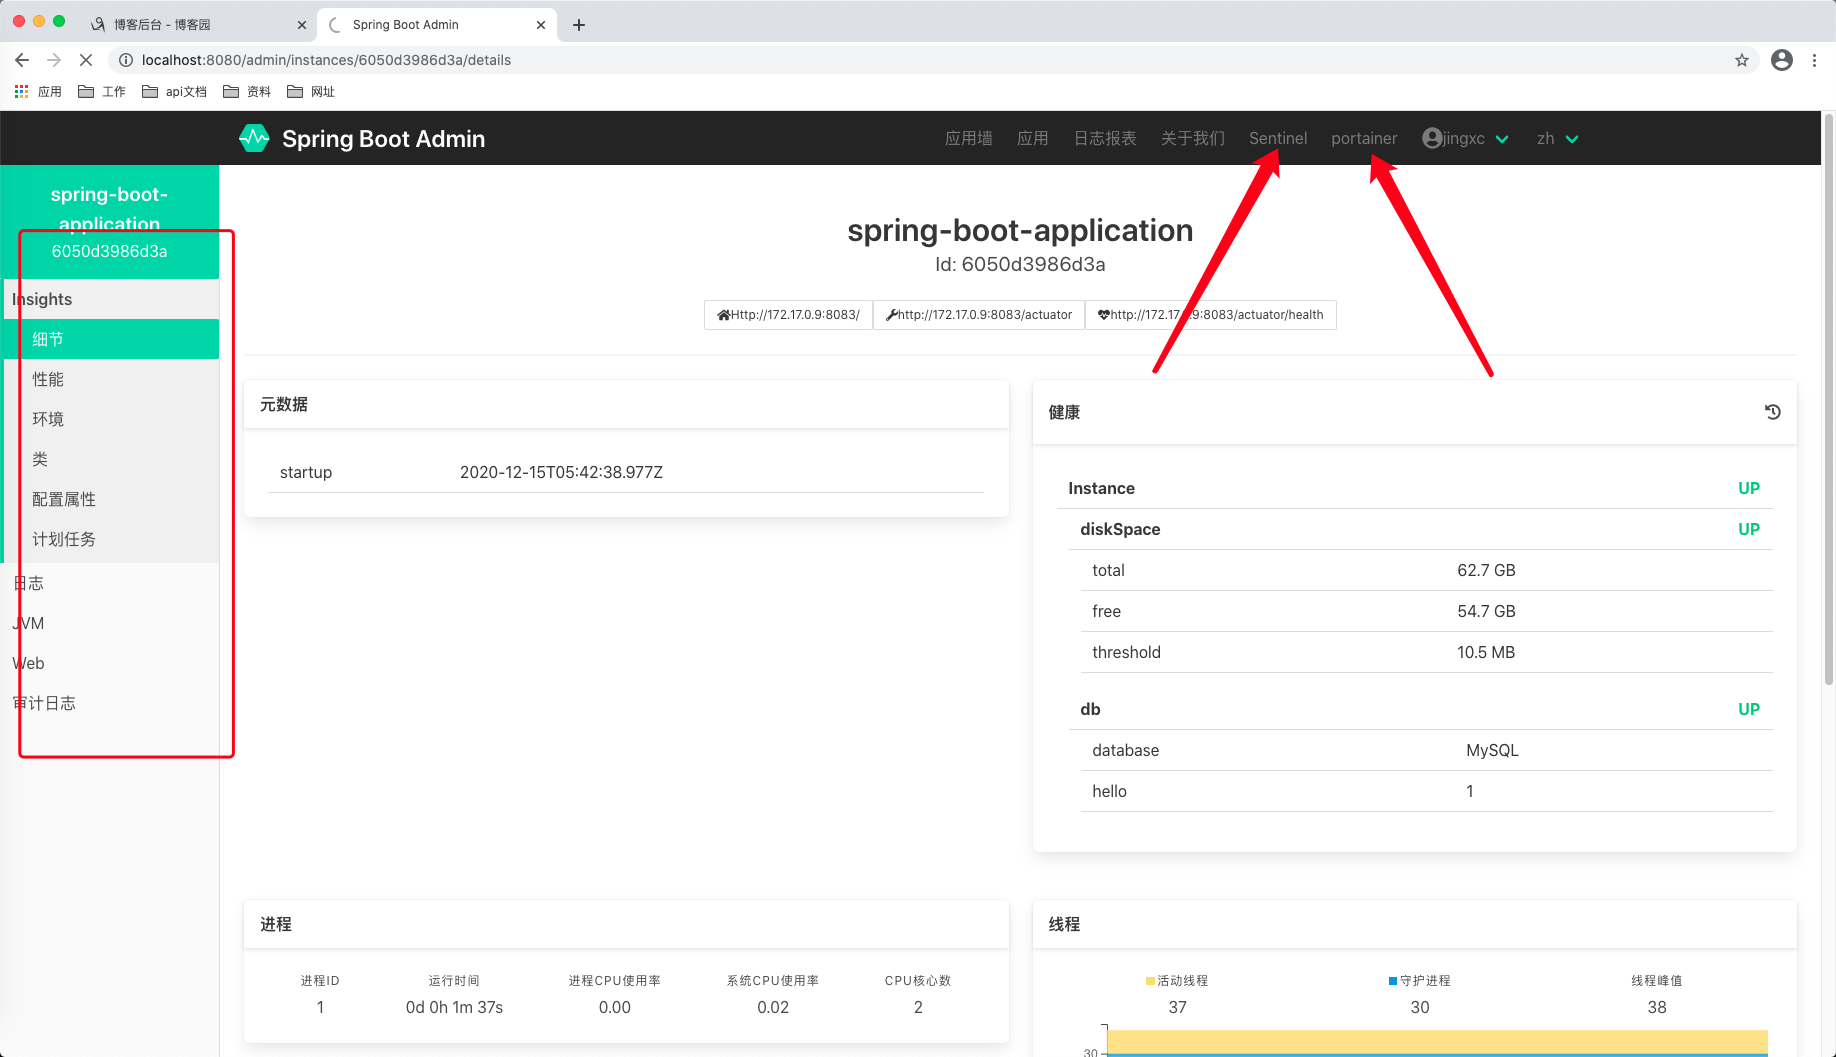Viewport: 1836px width, 1057px height.
Task: Click the browser forward arrow
Action: pyautogui.click(x=54, y=60)
